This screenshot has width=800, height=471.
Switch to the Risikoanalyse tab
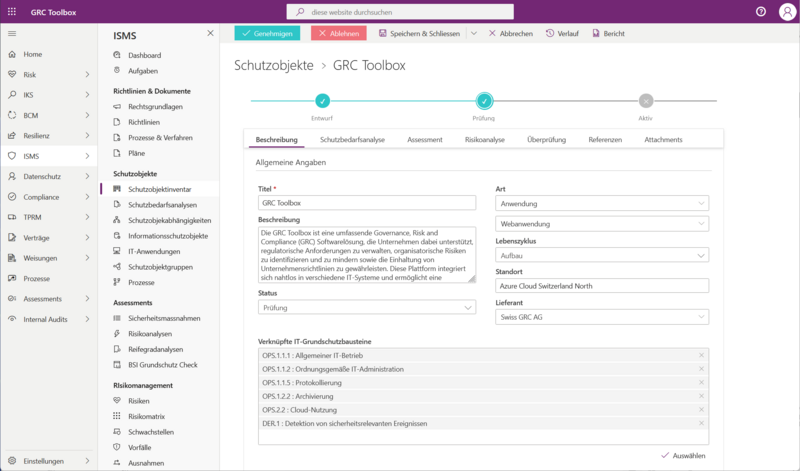pos(485,140)
